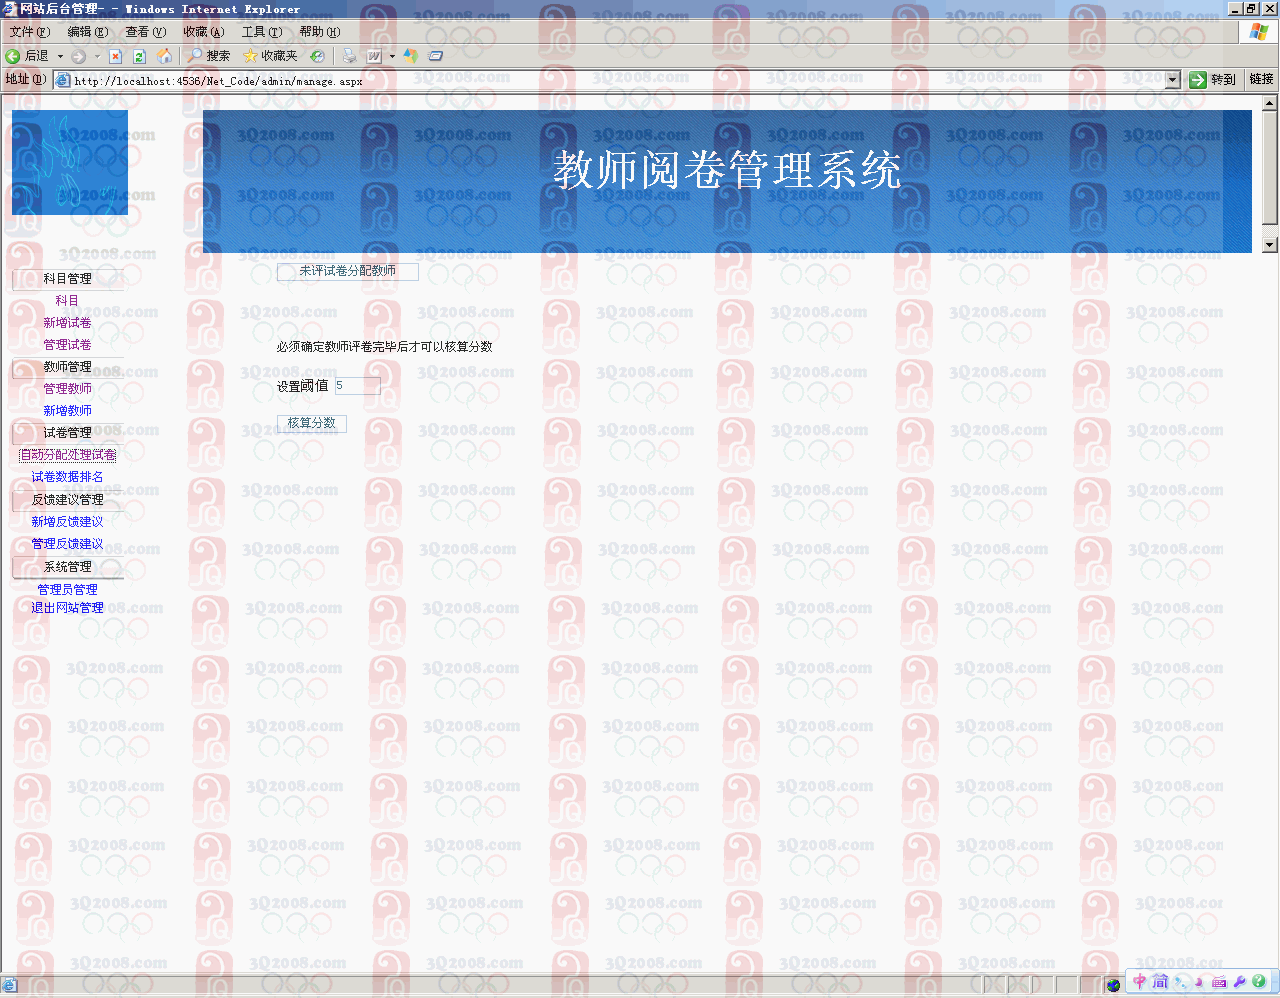Open the 工具(T) menu
Image resolution: width=1280 pixels, height=998 pixels.
pos(262,32)
